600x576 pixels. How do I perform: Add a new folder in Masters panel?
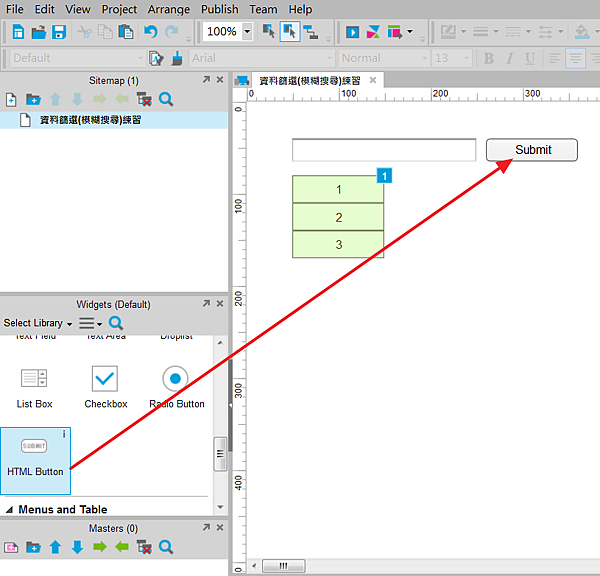(x=33, y=547)
